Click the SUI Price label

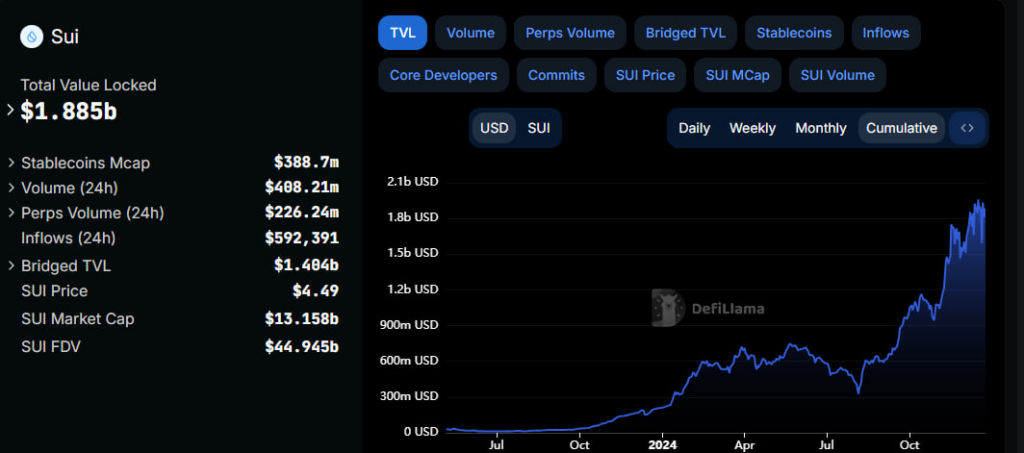point(54,291)
